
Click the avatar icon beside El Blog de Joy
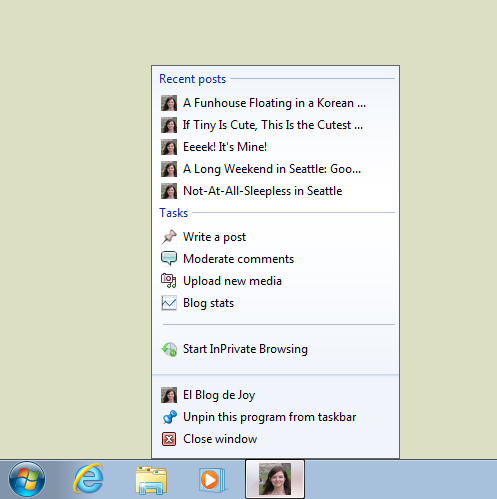[169, 395]
